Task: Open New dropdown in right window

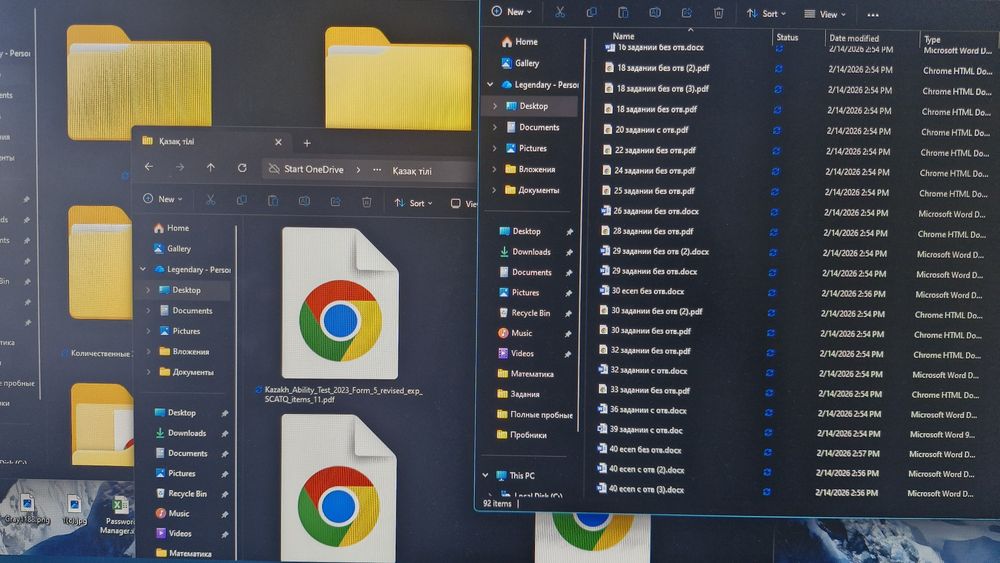Action: pyautogui.click(x=511, y=11)
